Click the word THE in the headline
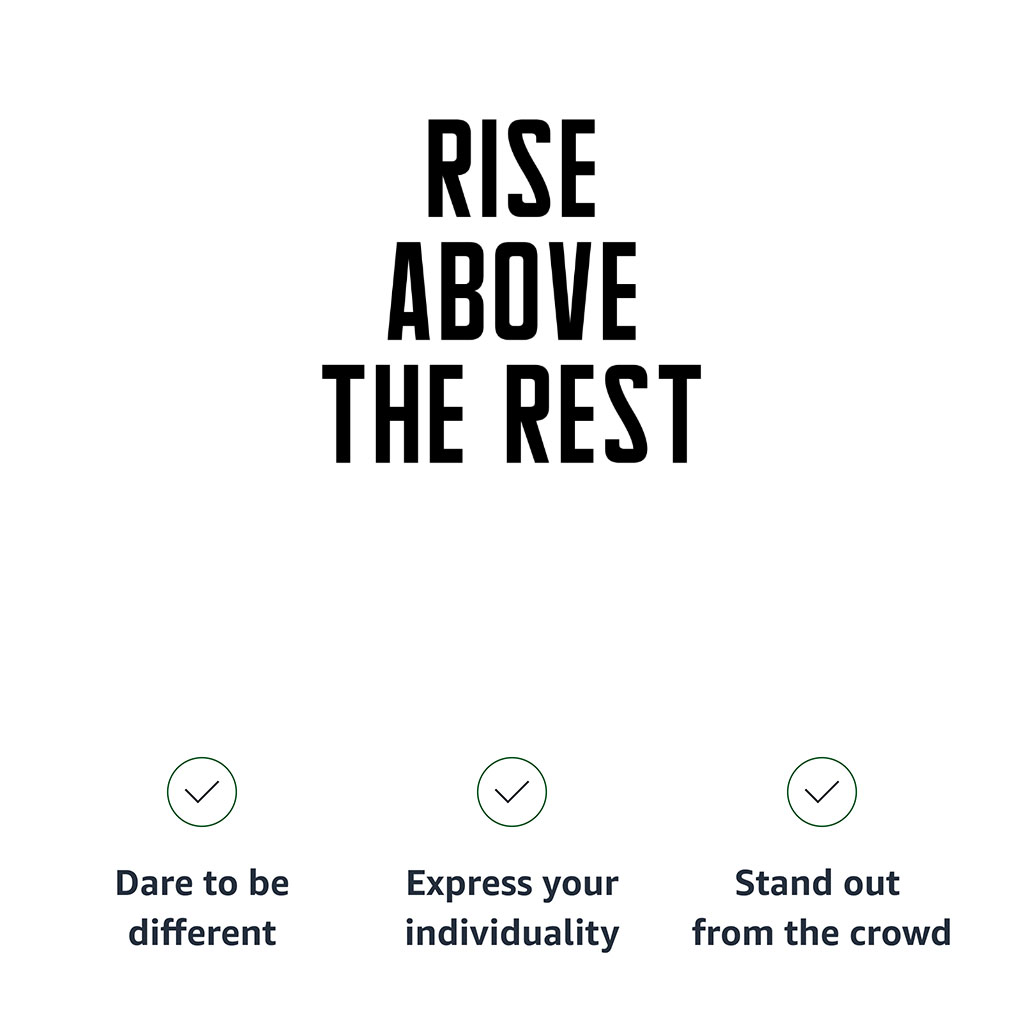Image resolution: width=1024 pixels, height=1024 pixels. pos(393,414)
